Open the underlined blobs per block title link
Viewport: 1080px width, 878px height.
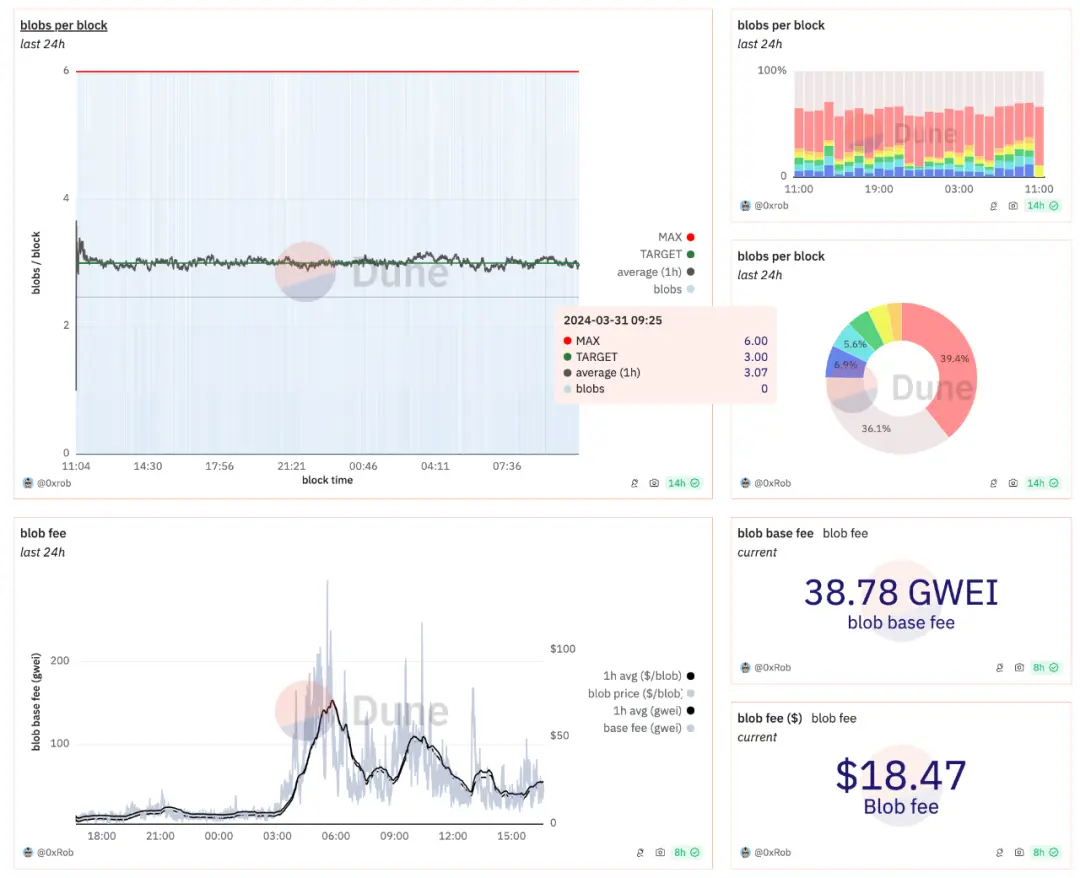click(x=63, y=25)
